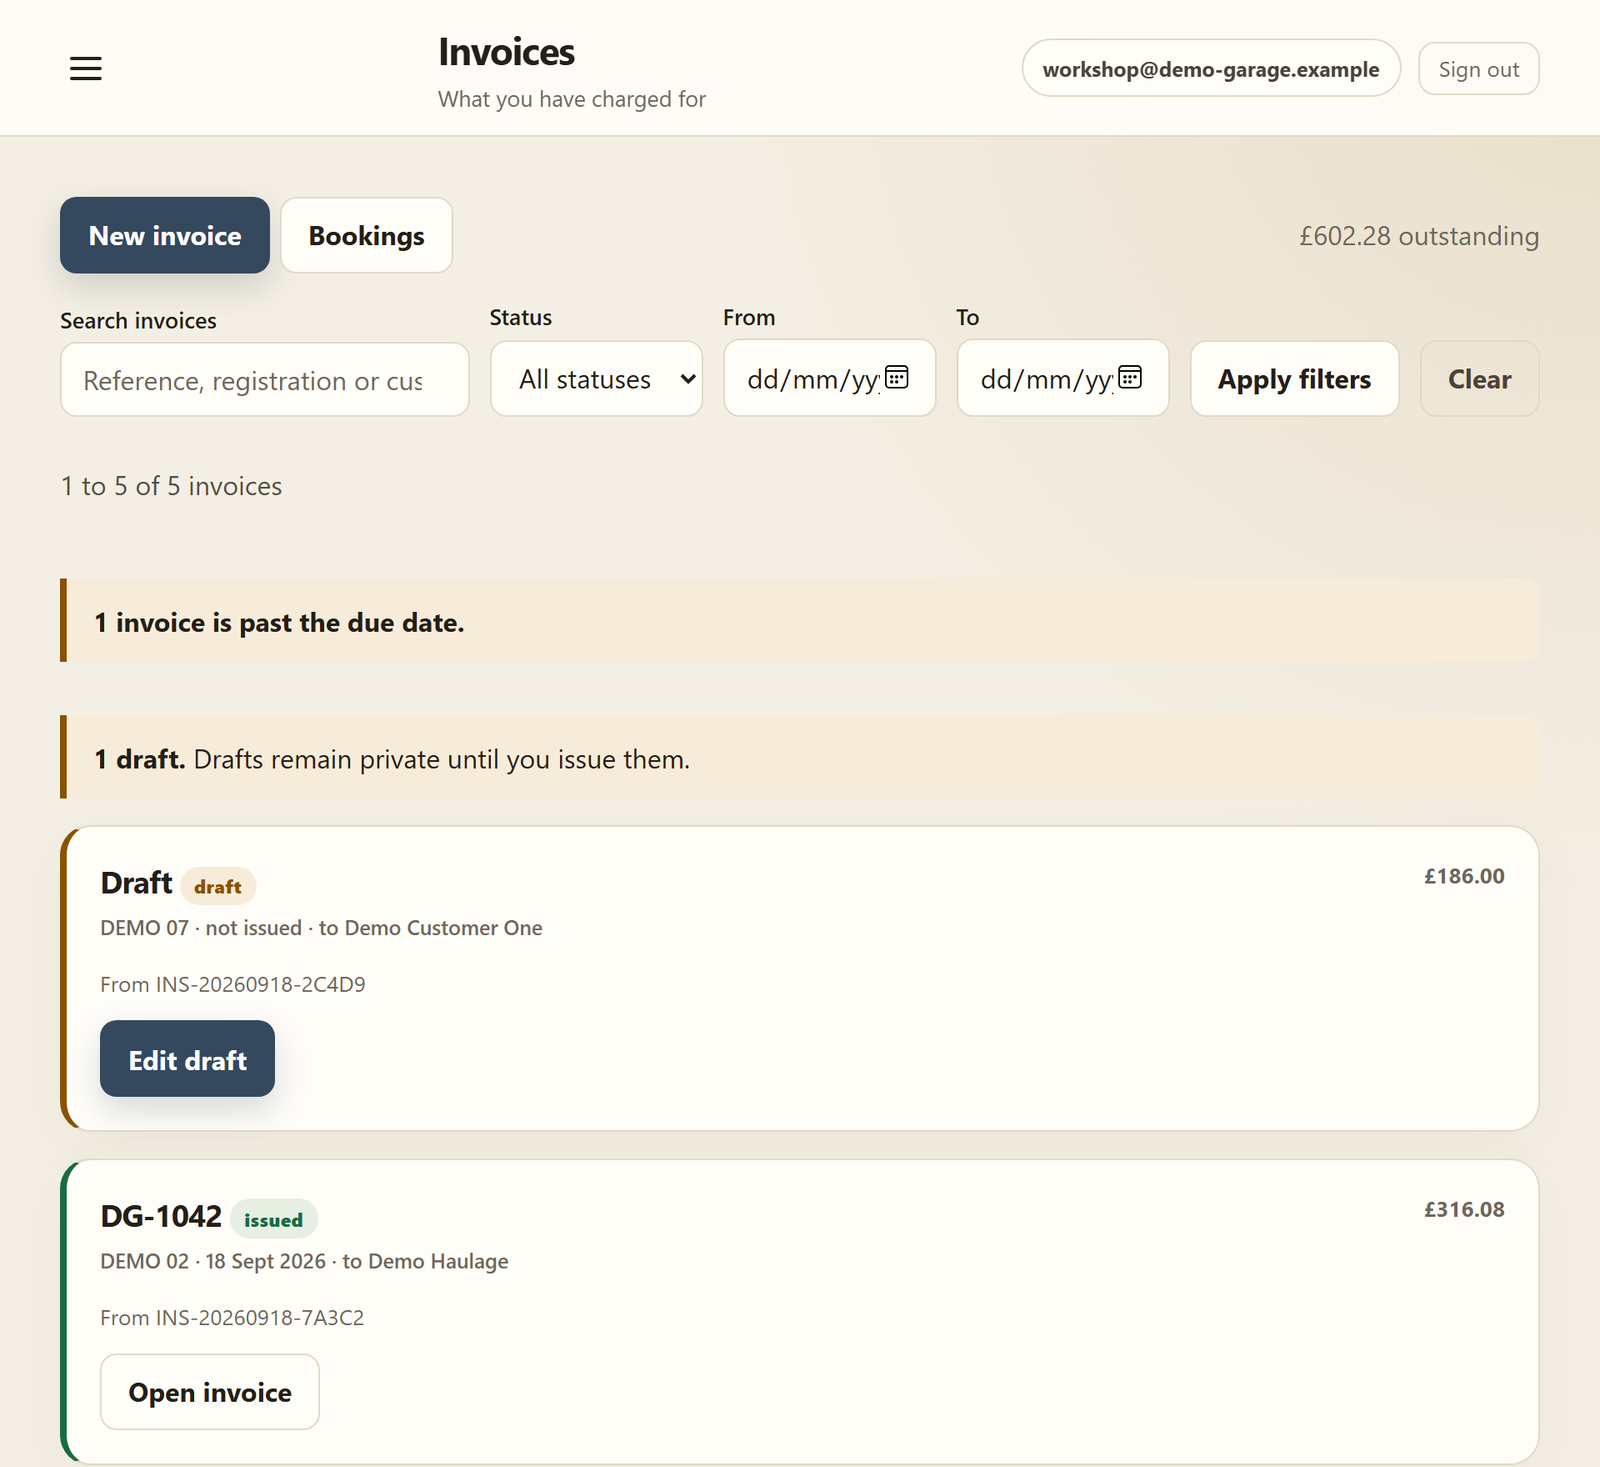Go to Bookings
1600x1467 pixels.
click(x=366, y=235)
